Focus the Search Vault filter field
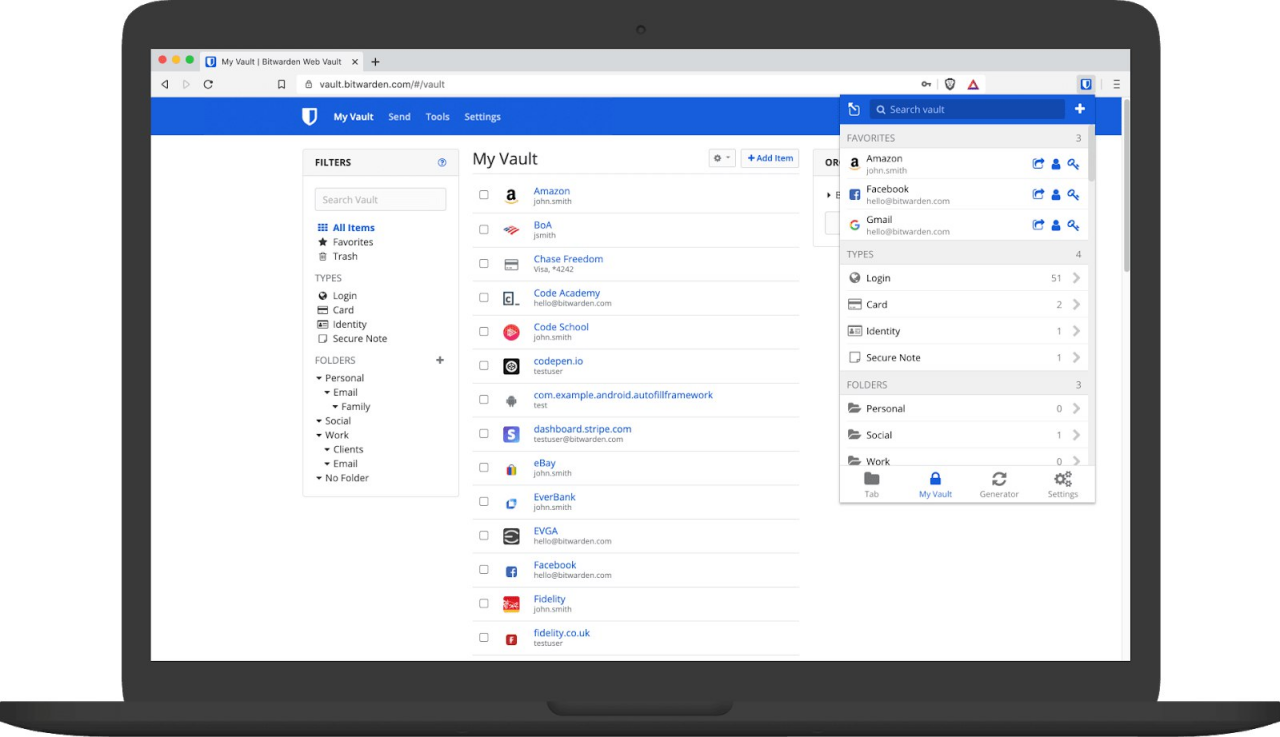 (380, 200)
